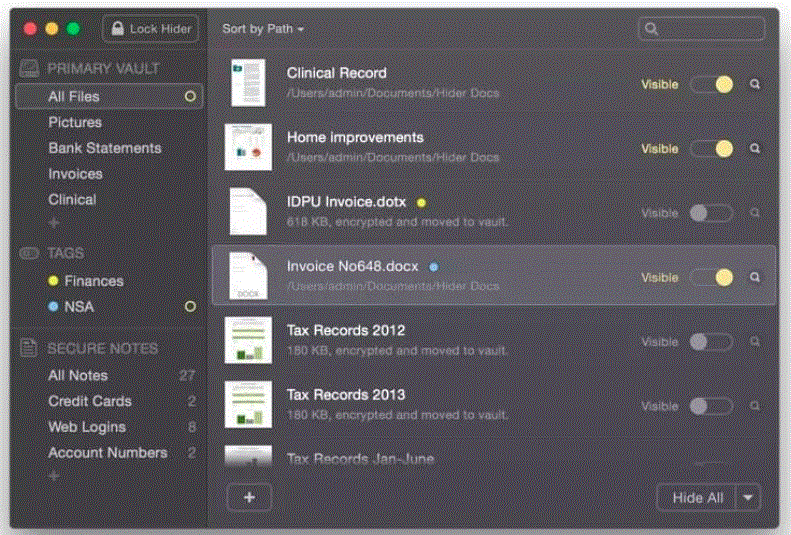This screenshot has height=535, width=791.
Task: Click the Tax Records 2012 thumbnail
Action: click(248, 340)
